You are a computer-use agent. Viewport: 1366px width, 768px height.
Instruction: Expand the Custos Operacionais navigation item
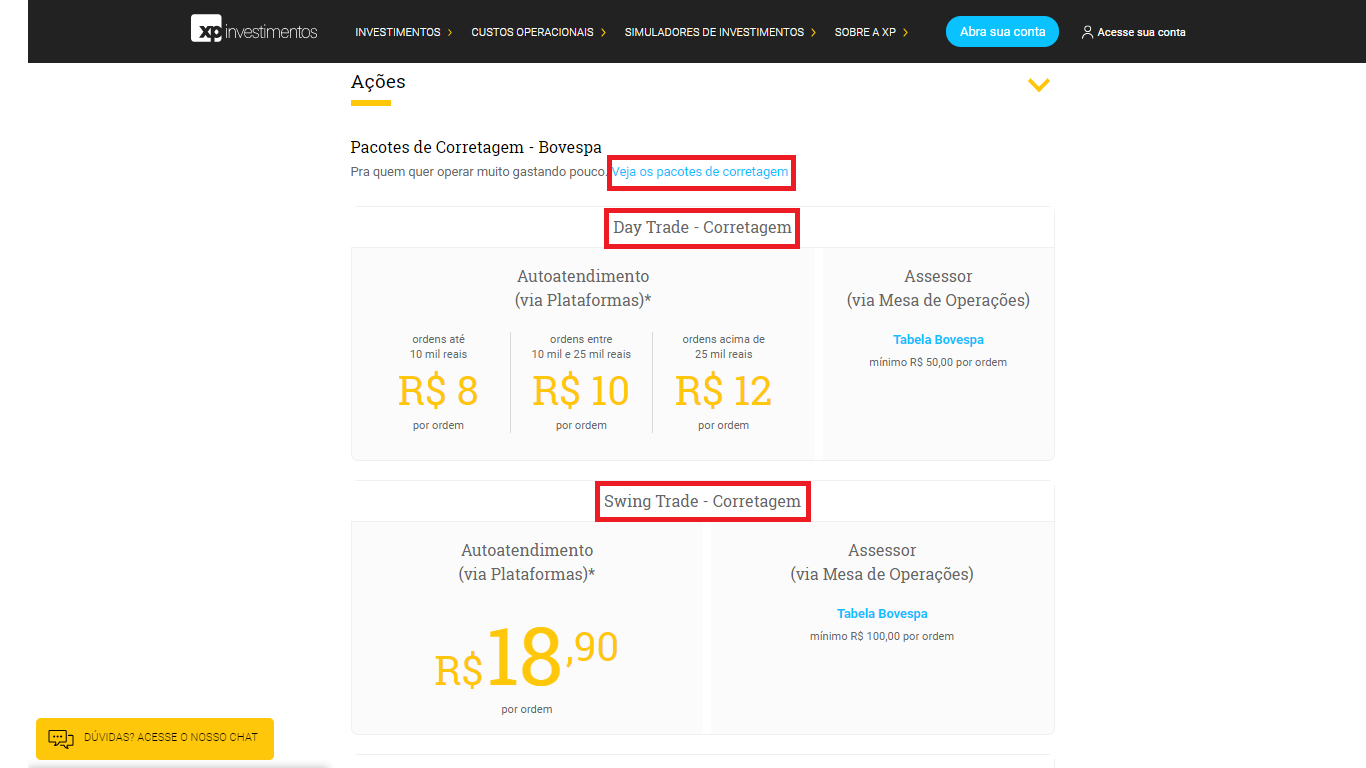pyautogui.click(x=532, y=32)
